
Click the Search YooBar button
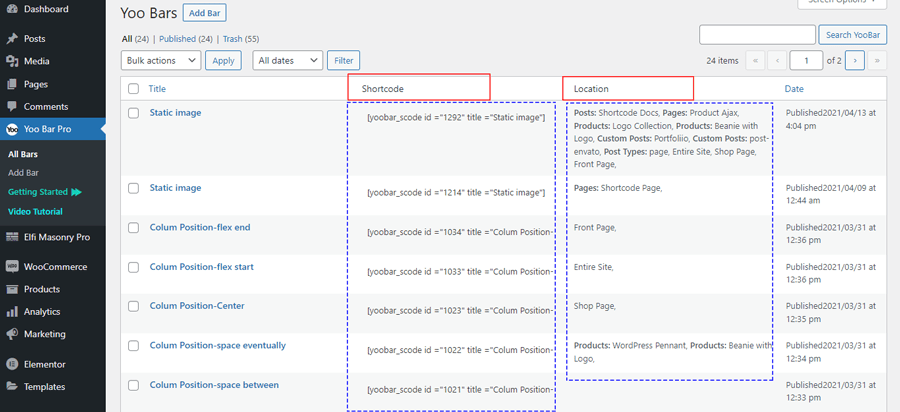(x=852, y=35)
